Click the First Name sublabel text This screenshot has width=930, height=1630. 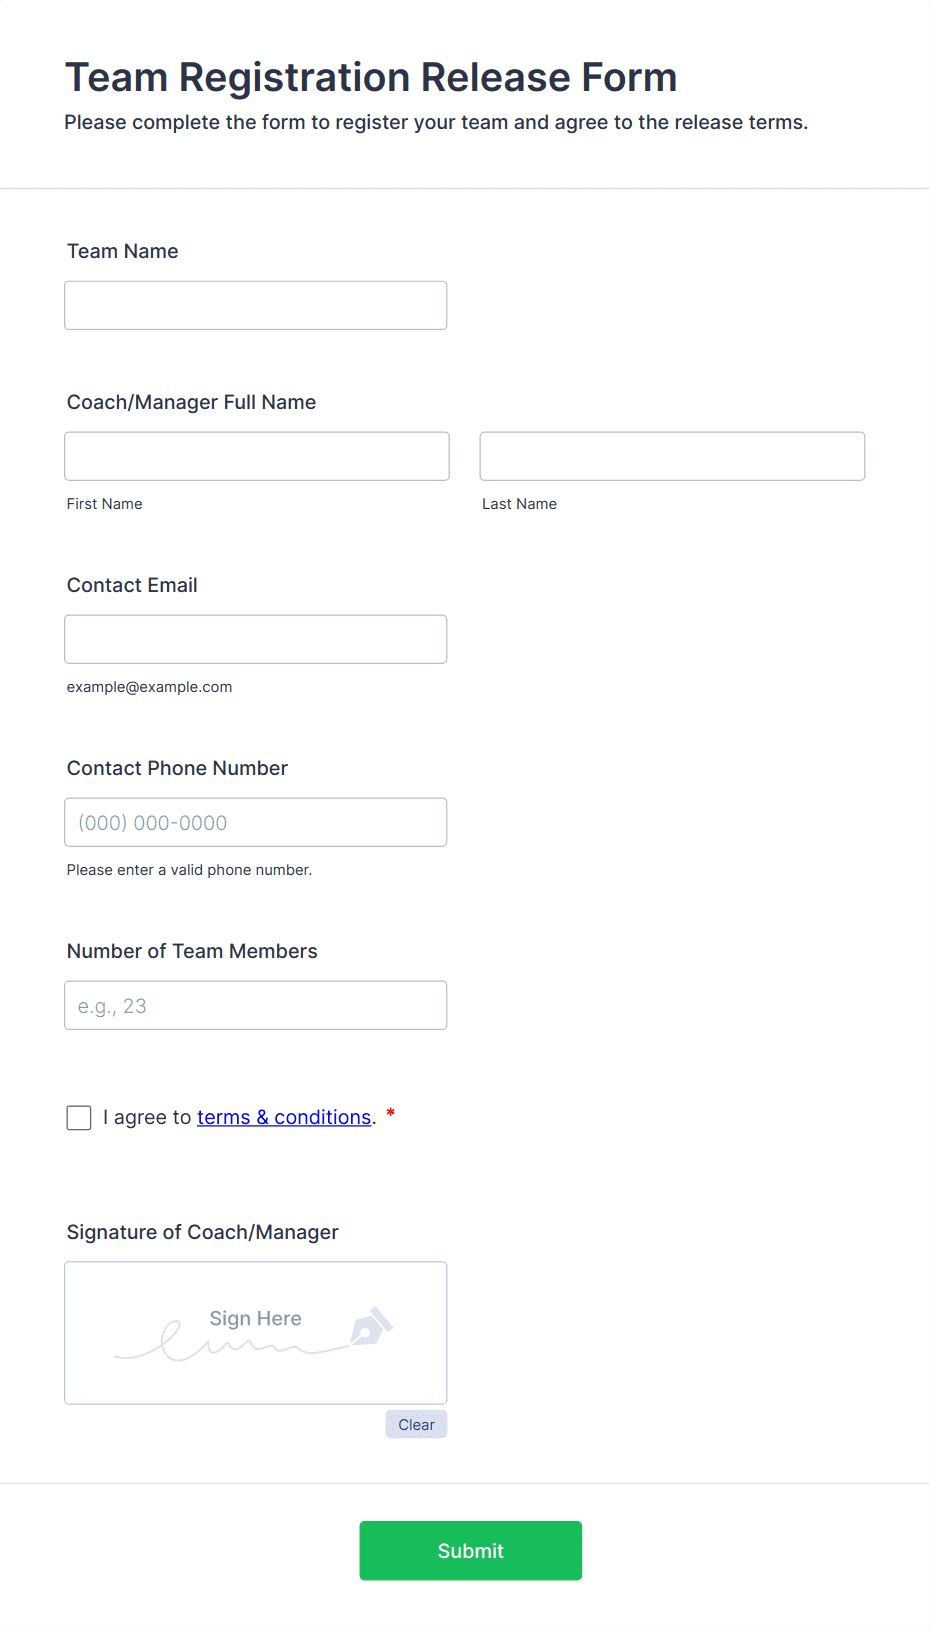coord(105,504)
